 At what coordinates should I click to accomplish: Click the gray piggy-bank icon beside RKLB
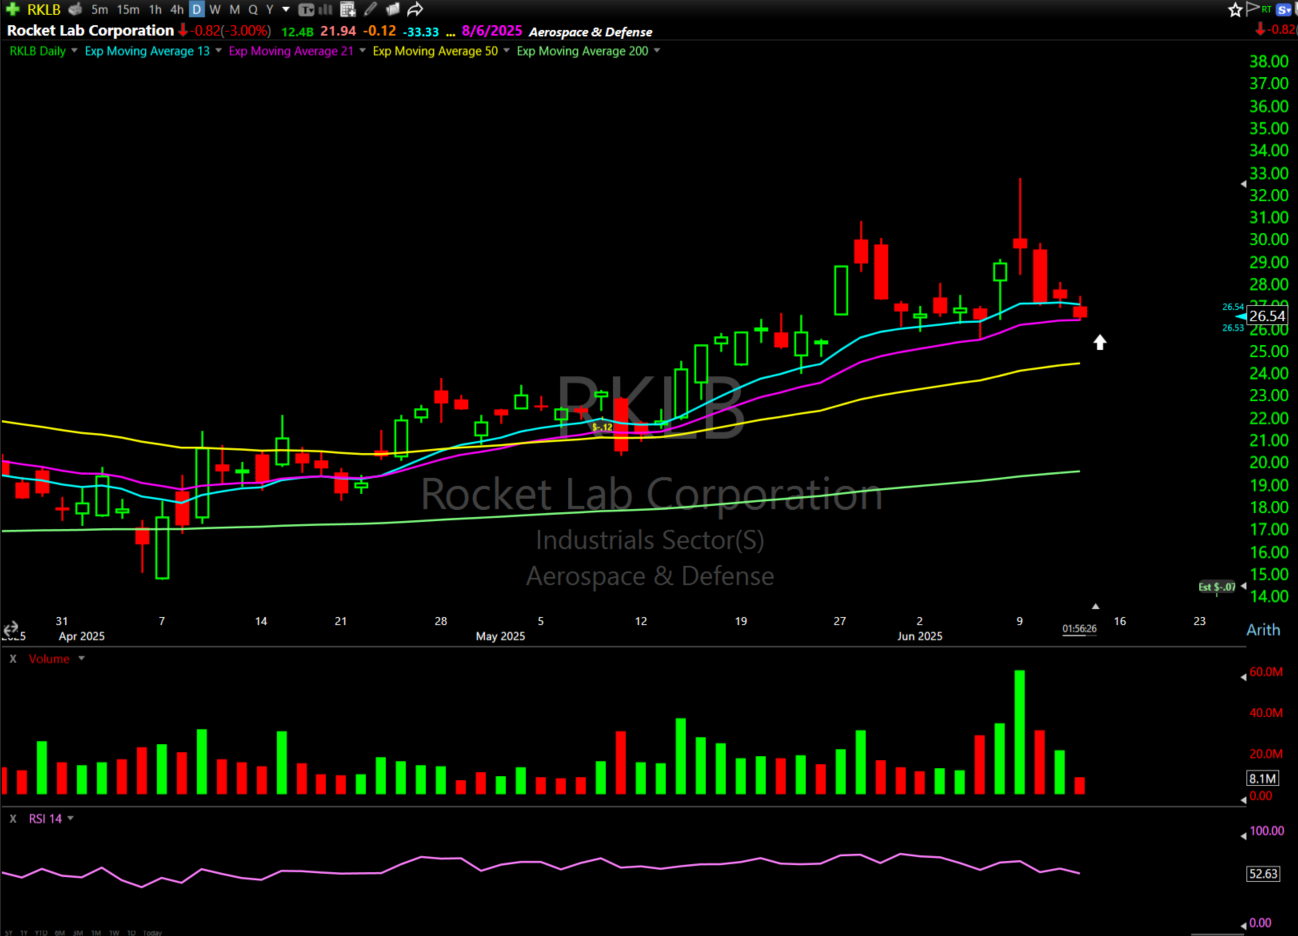[x=75, y=9]
